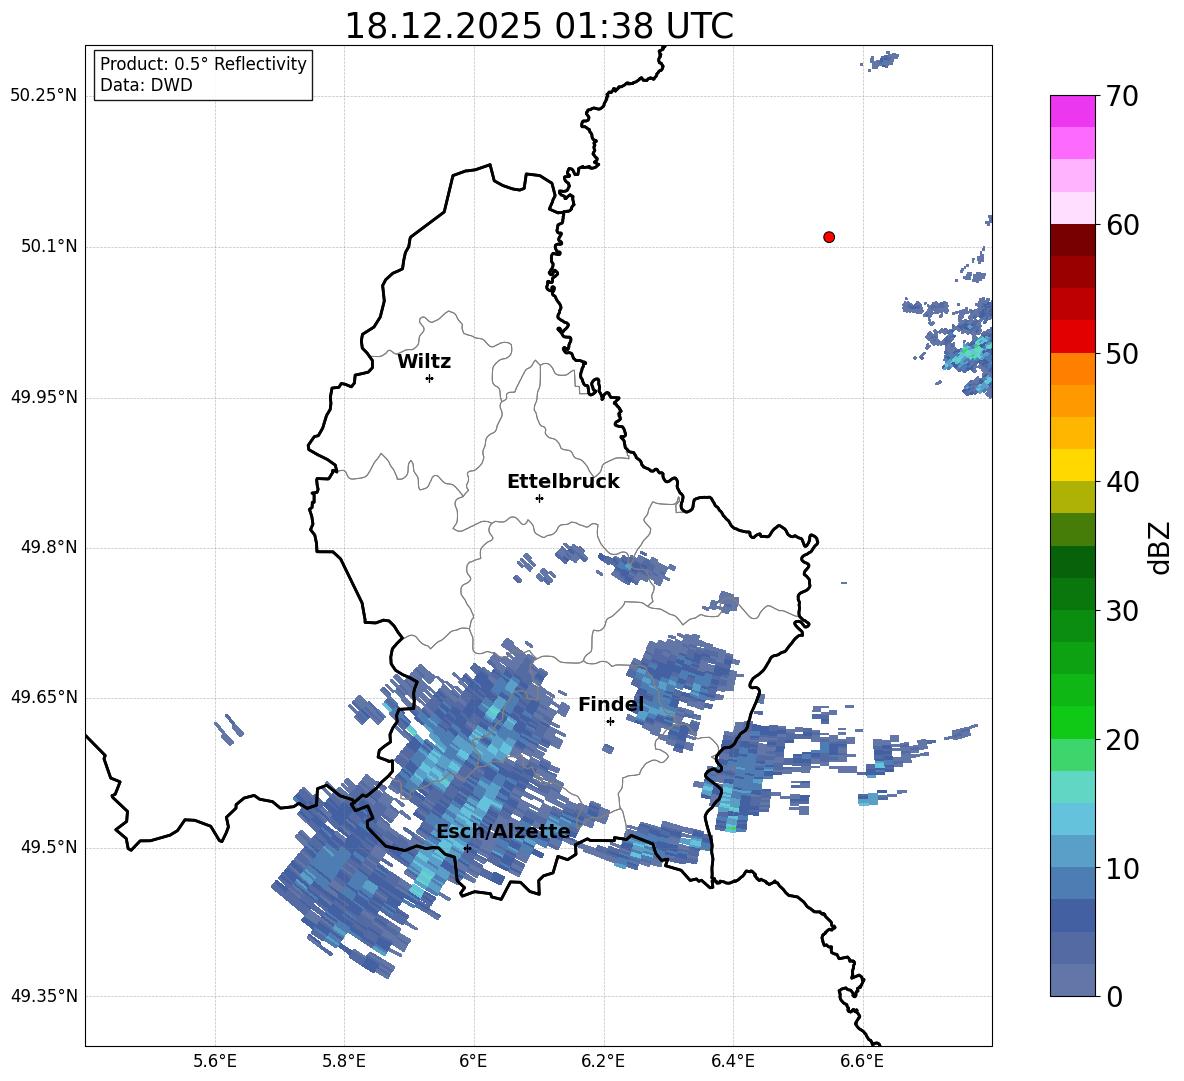Screen dimensions: 1184x1081
Task: Select the Findel label
Action: (x=611, y=704)
